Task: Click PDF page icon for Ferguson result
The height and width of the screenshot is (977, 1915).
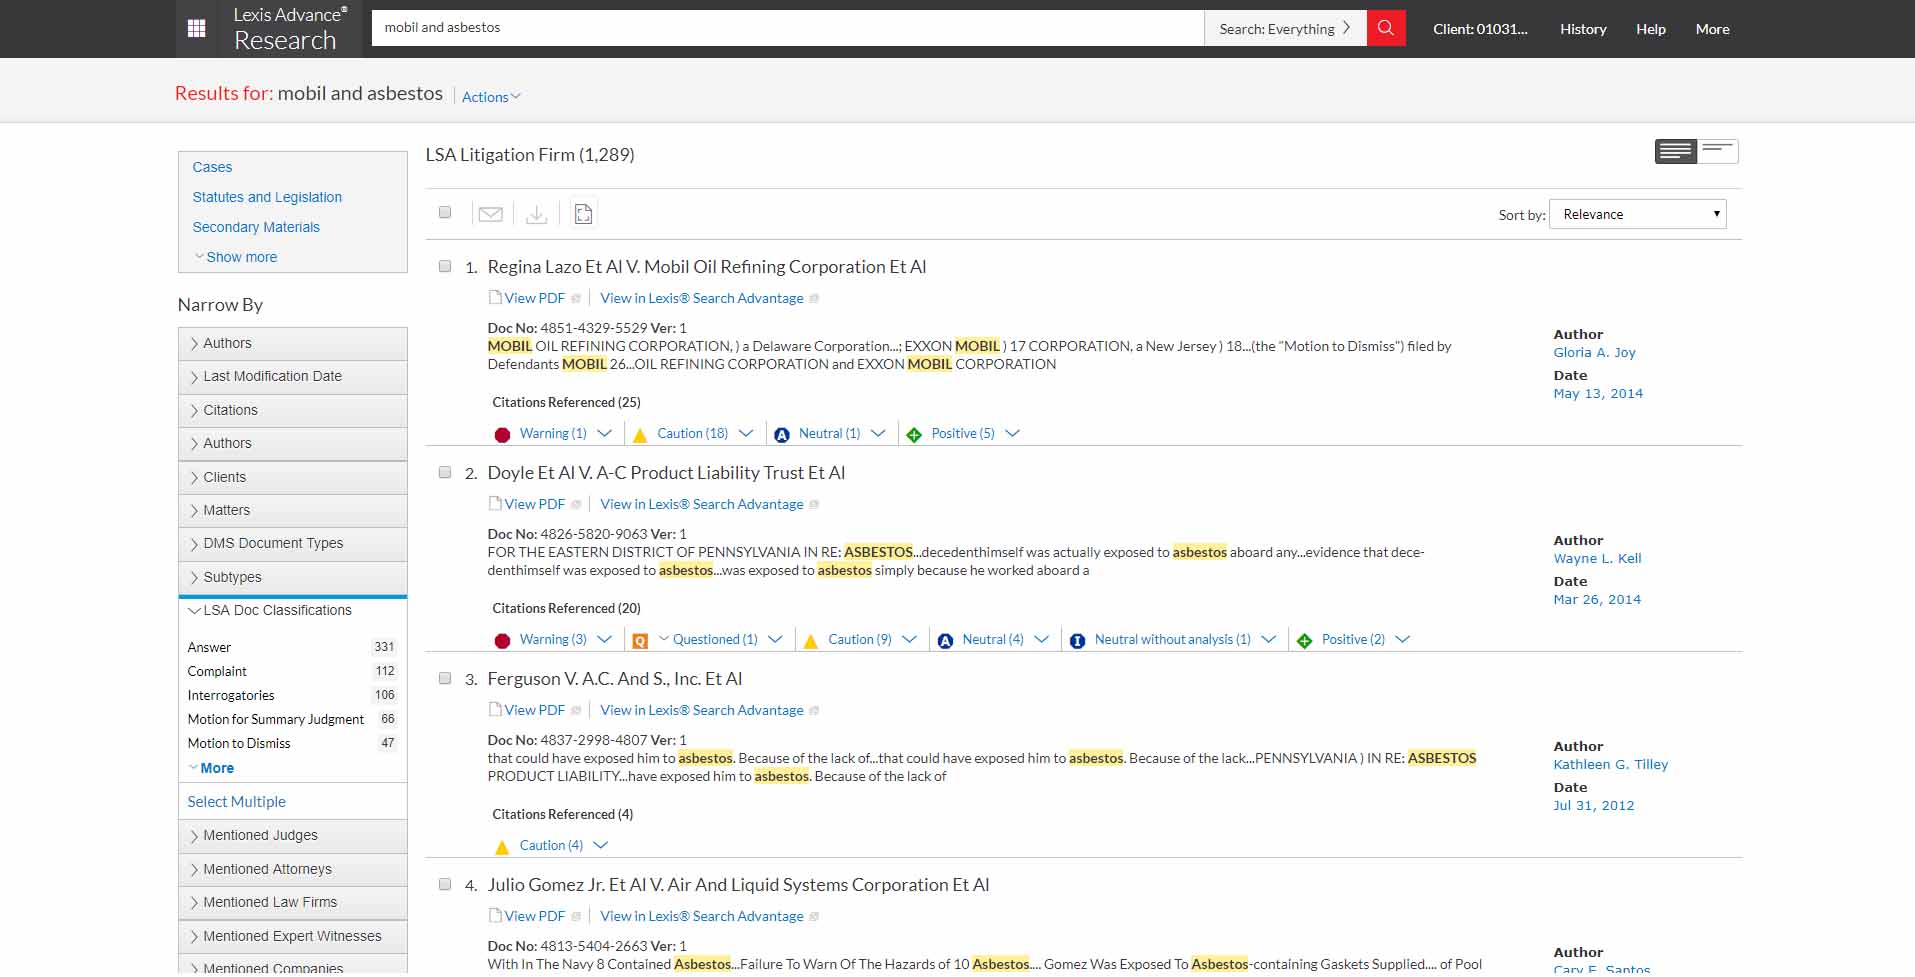Action: pyautogui.click(x=495, y=710)
